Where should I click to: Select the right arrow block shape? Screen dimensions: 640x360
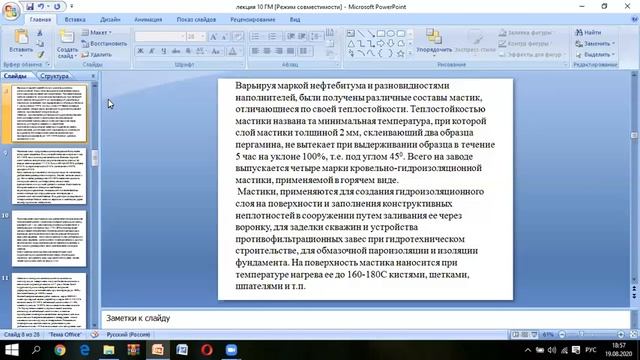click(381, 43)
